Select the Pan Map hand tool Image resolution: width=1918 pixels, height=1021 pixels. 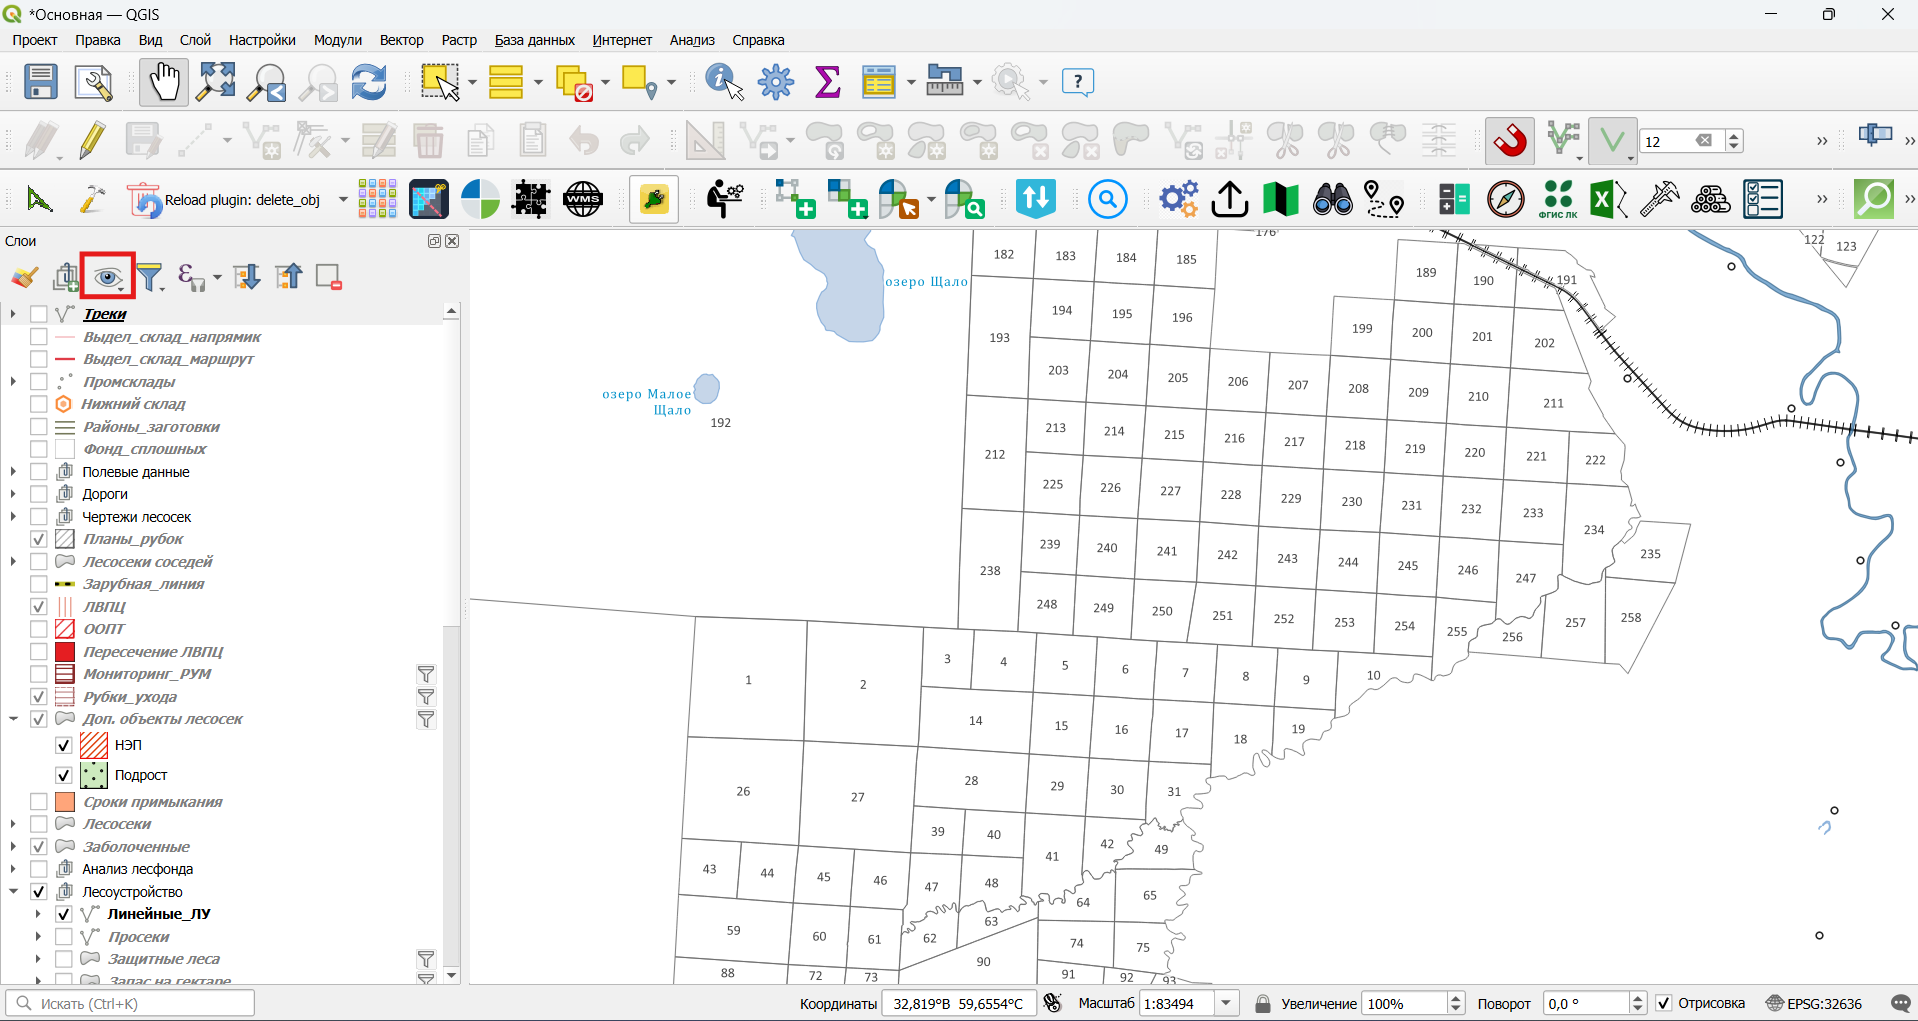[163, 82]
